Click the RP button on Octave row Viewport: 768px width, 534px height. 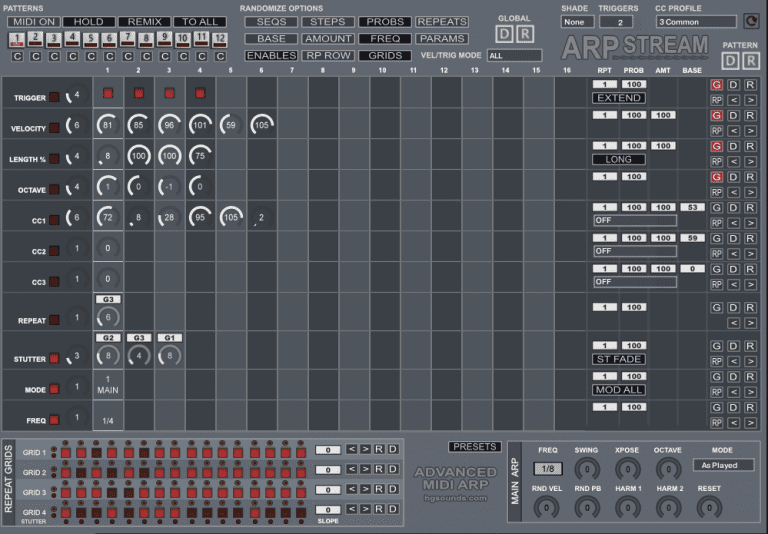coord(716,192)
